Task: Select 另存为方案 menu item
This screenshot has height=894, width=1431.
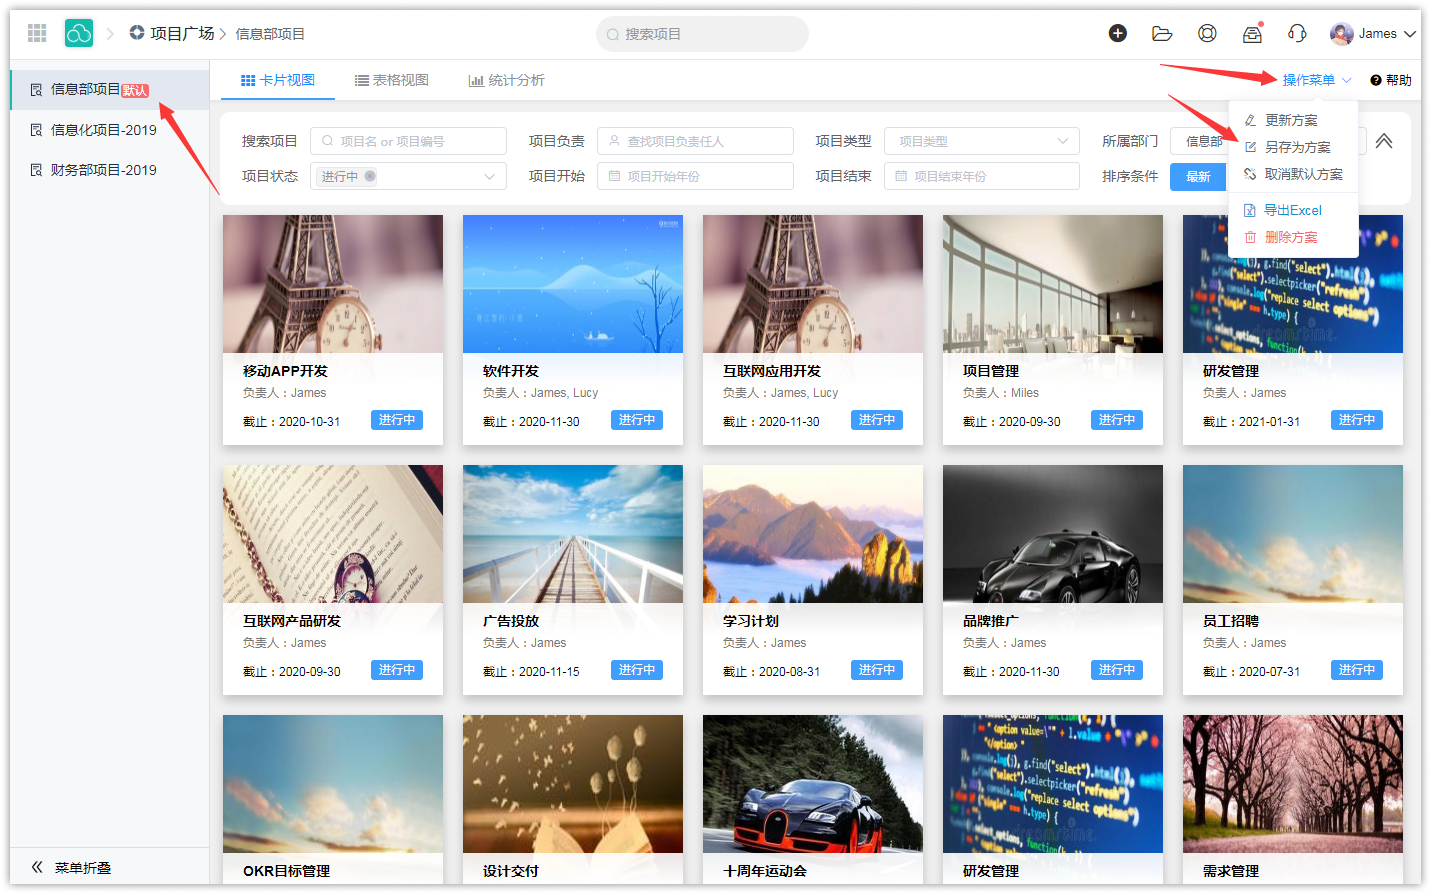Action: [x=1293, y=147]
